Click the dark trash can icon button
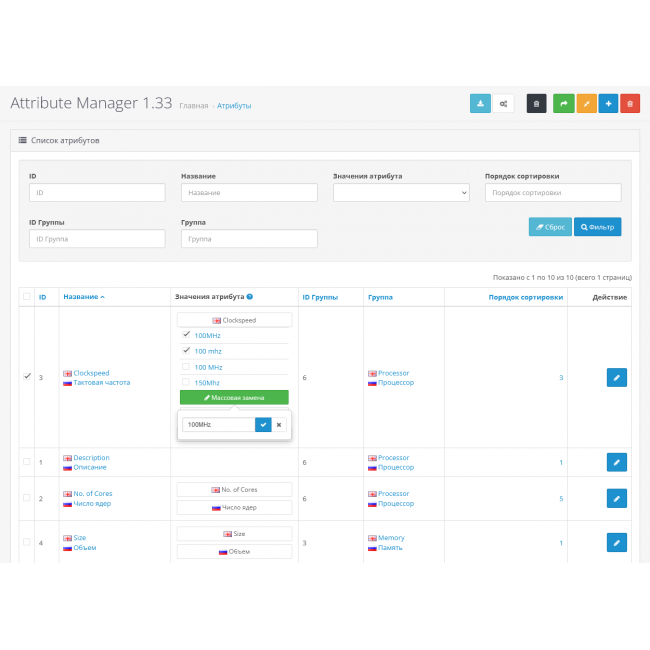Screen dimensions: 650x650 tap(536, 103)
